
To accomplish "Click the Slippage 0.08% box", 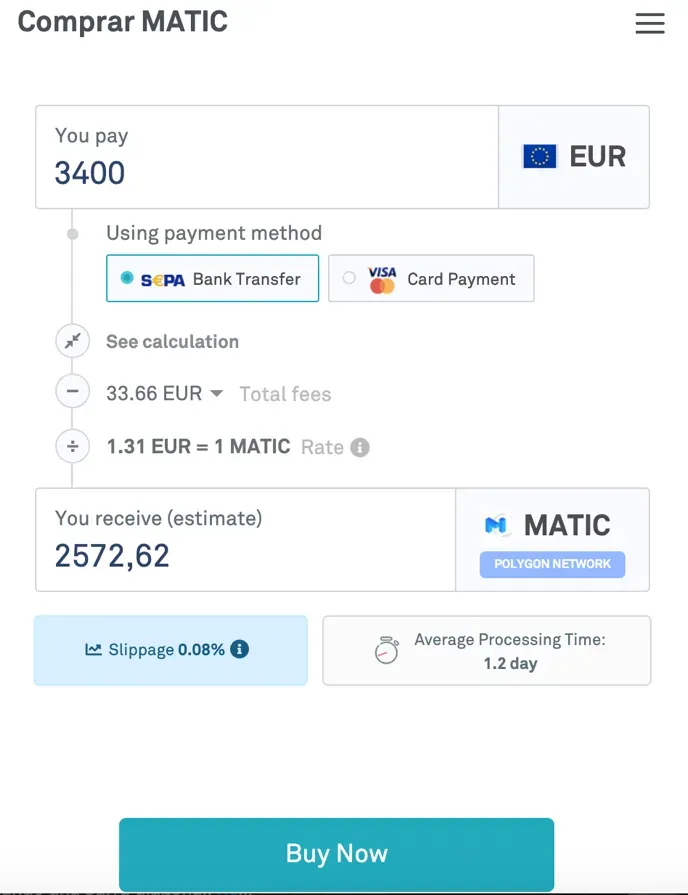I will 171,650.
